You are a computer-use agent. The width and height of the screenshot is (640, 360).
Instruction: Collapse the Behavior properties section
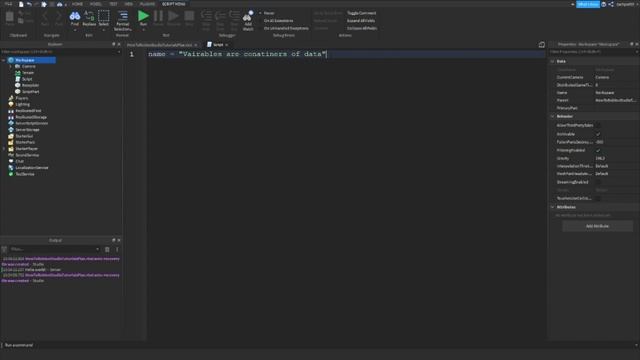553,116
